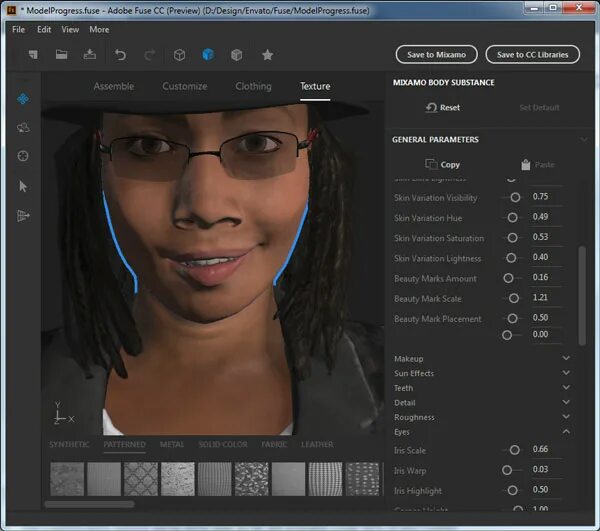The height and width of the screenshot is (531, 600).
Task: Click the parameters panel vertical scrollbar
Action: [582, 296]
